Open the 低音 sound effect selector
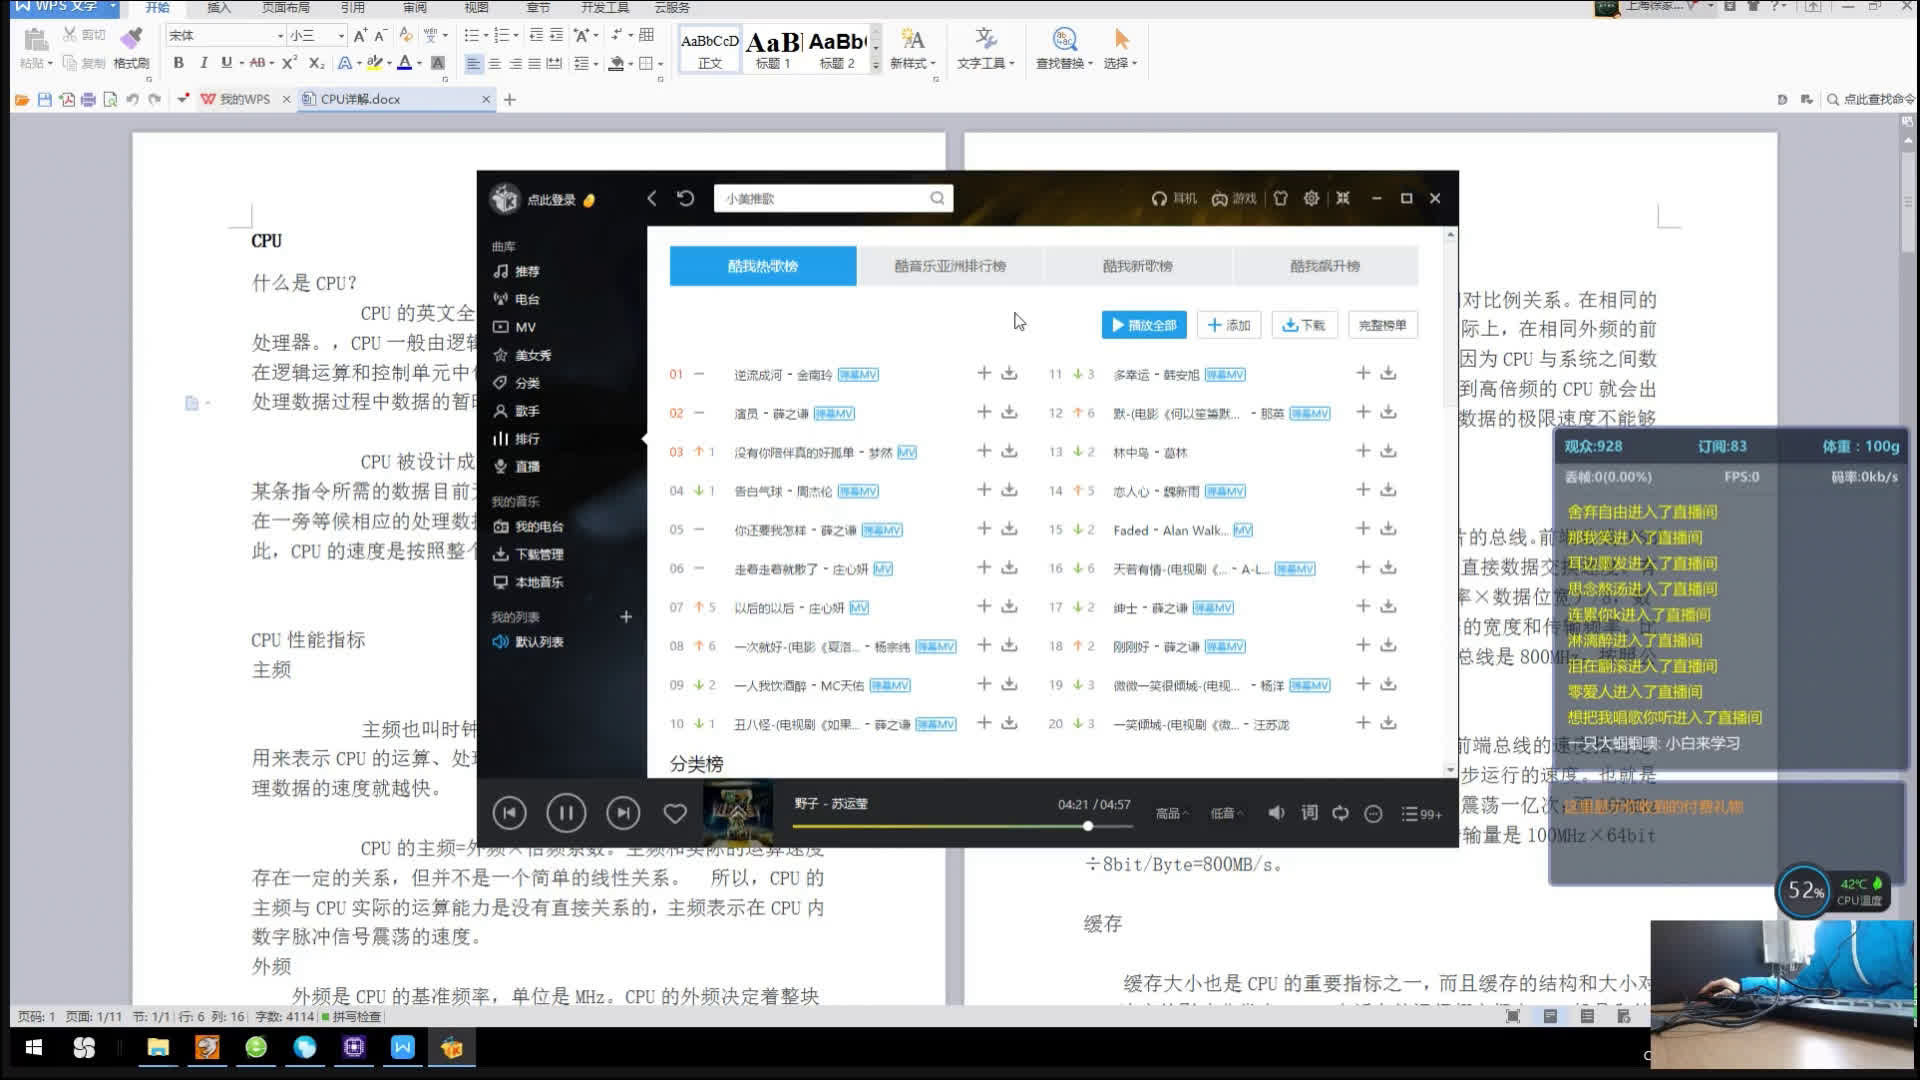1920x1080 pixels. [x=1227, y=814]
